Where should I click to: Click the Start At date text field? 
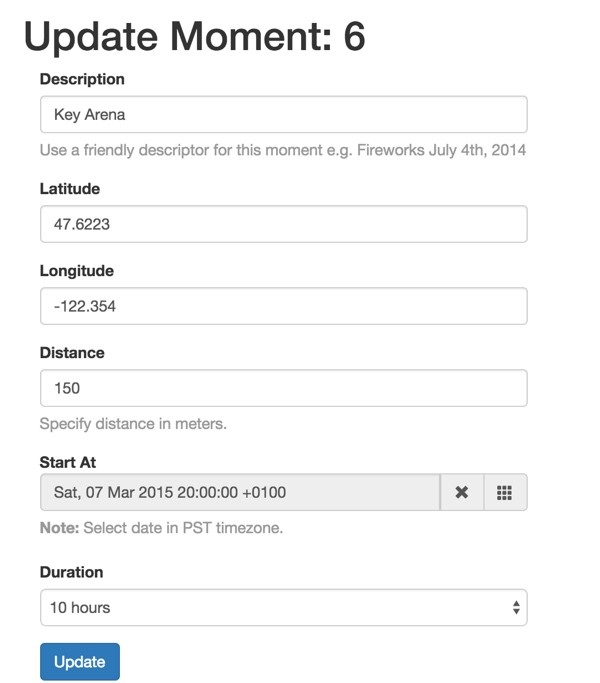coord(240,492)
